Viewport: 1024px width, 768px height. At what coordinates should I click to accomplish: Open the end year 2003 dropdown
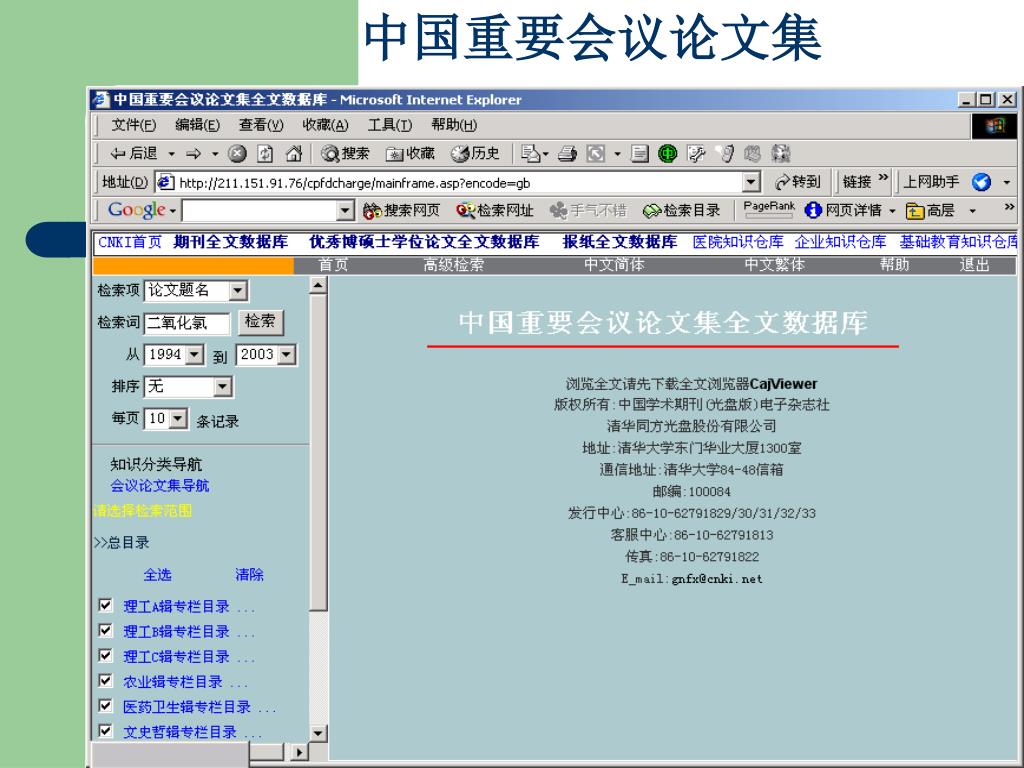point(286,355)
